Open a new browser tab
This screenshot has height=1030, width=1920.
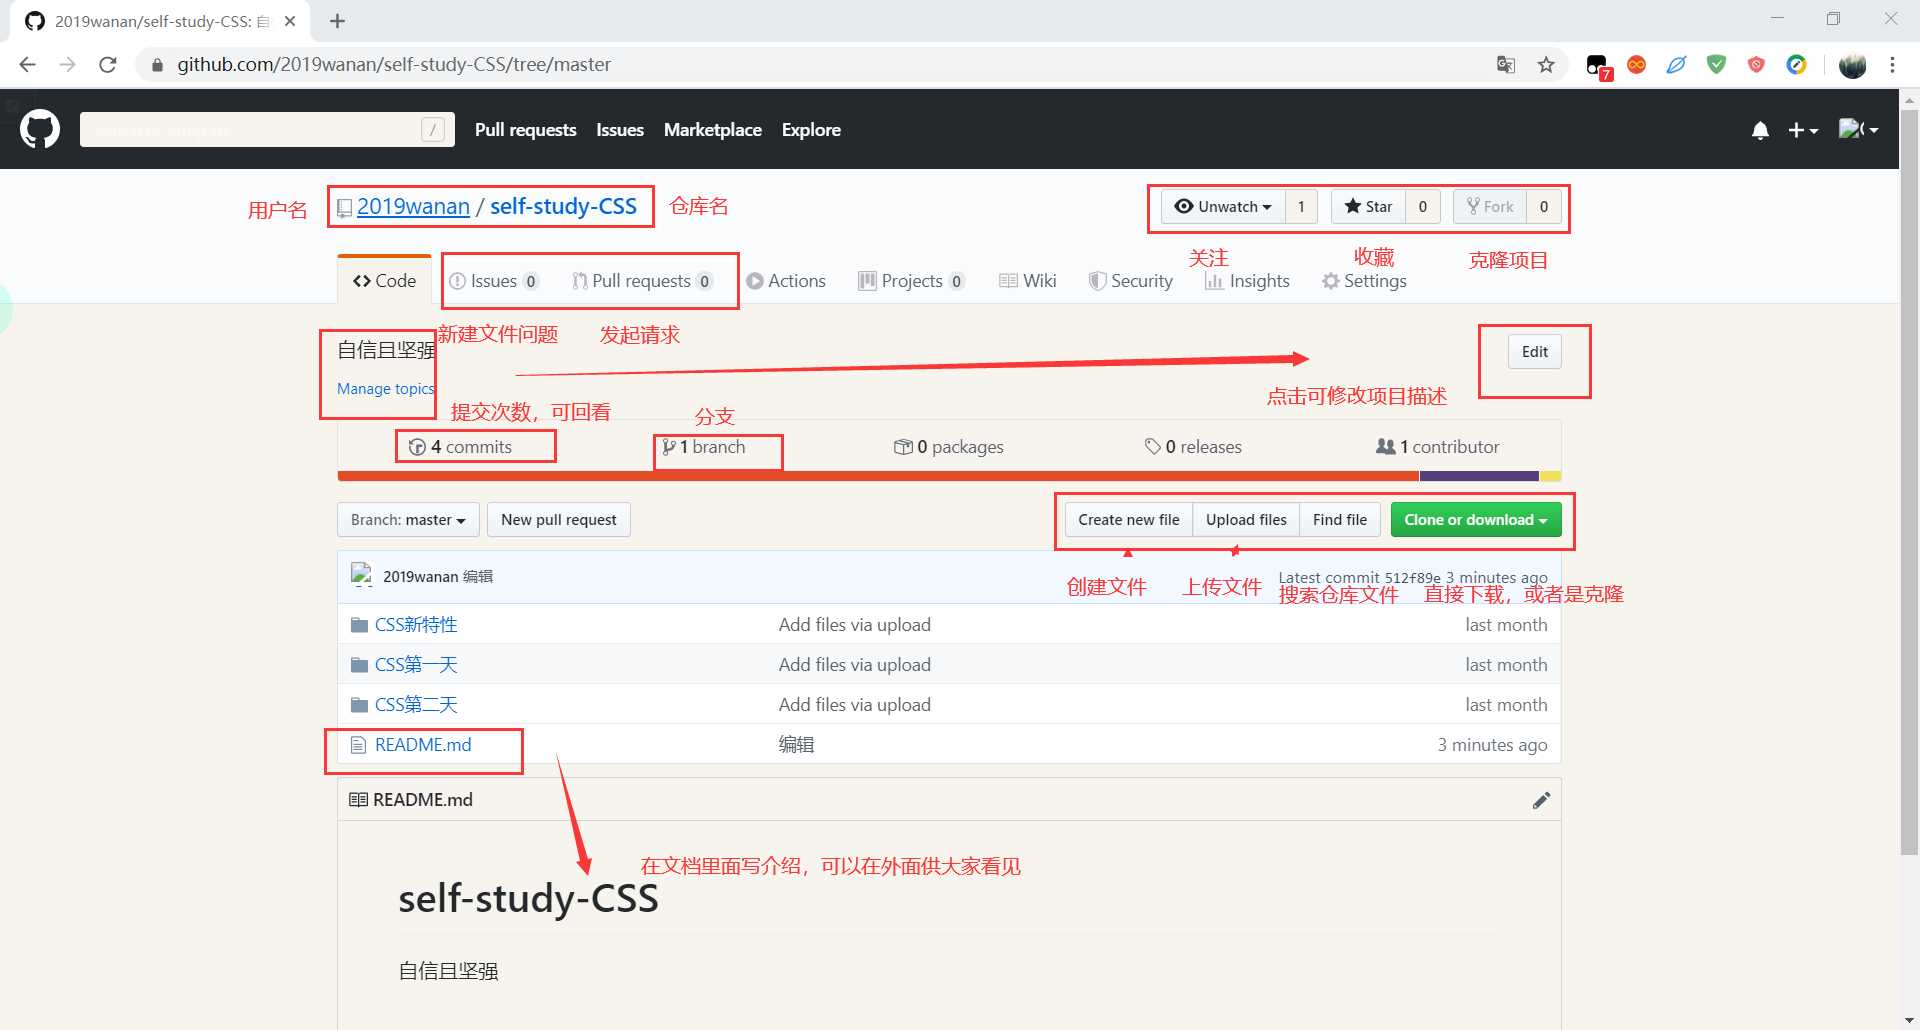click(337, 21)
